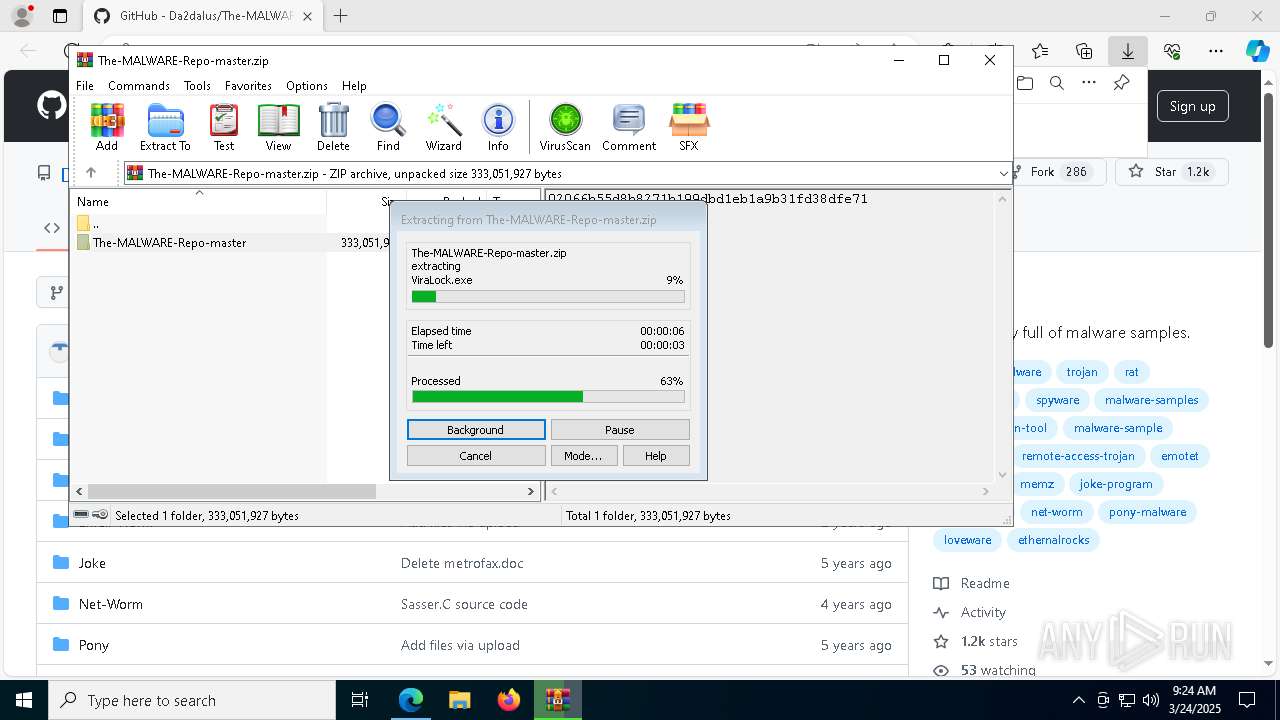The width and height of the screenshot is (1280, 720).
Task: Open the Windows Start menu
Action: click(24, 700)
